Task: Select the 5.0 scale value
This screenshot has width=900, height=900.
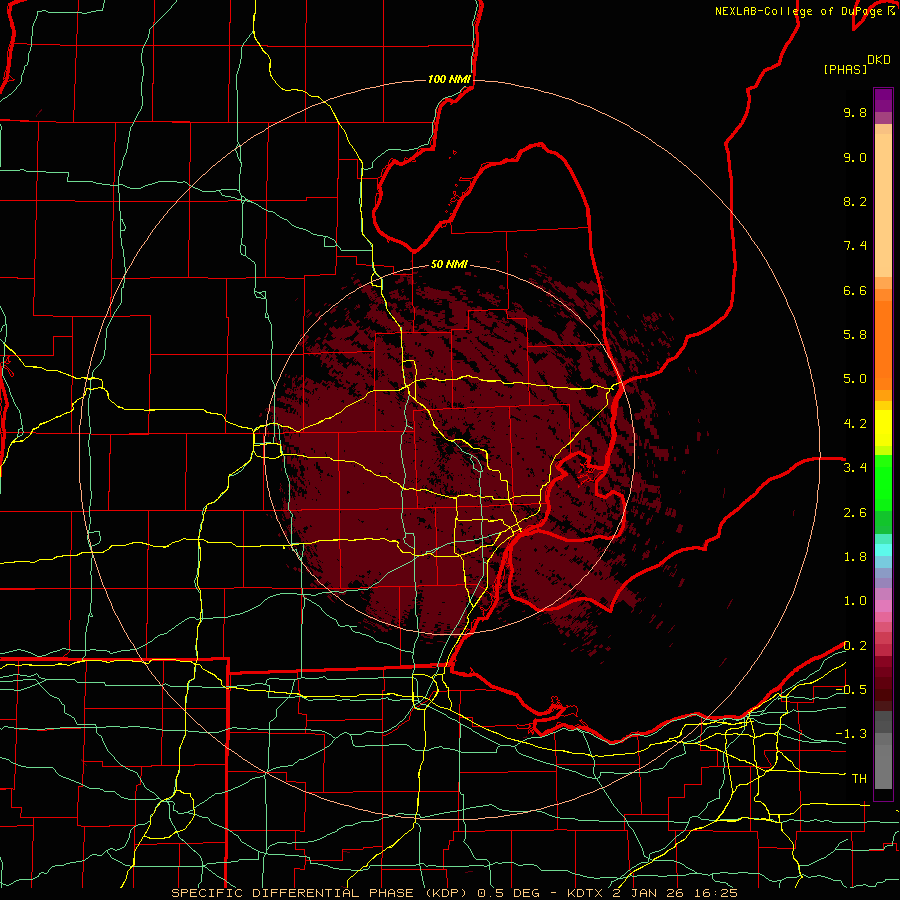Action: [855, 379]
